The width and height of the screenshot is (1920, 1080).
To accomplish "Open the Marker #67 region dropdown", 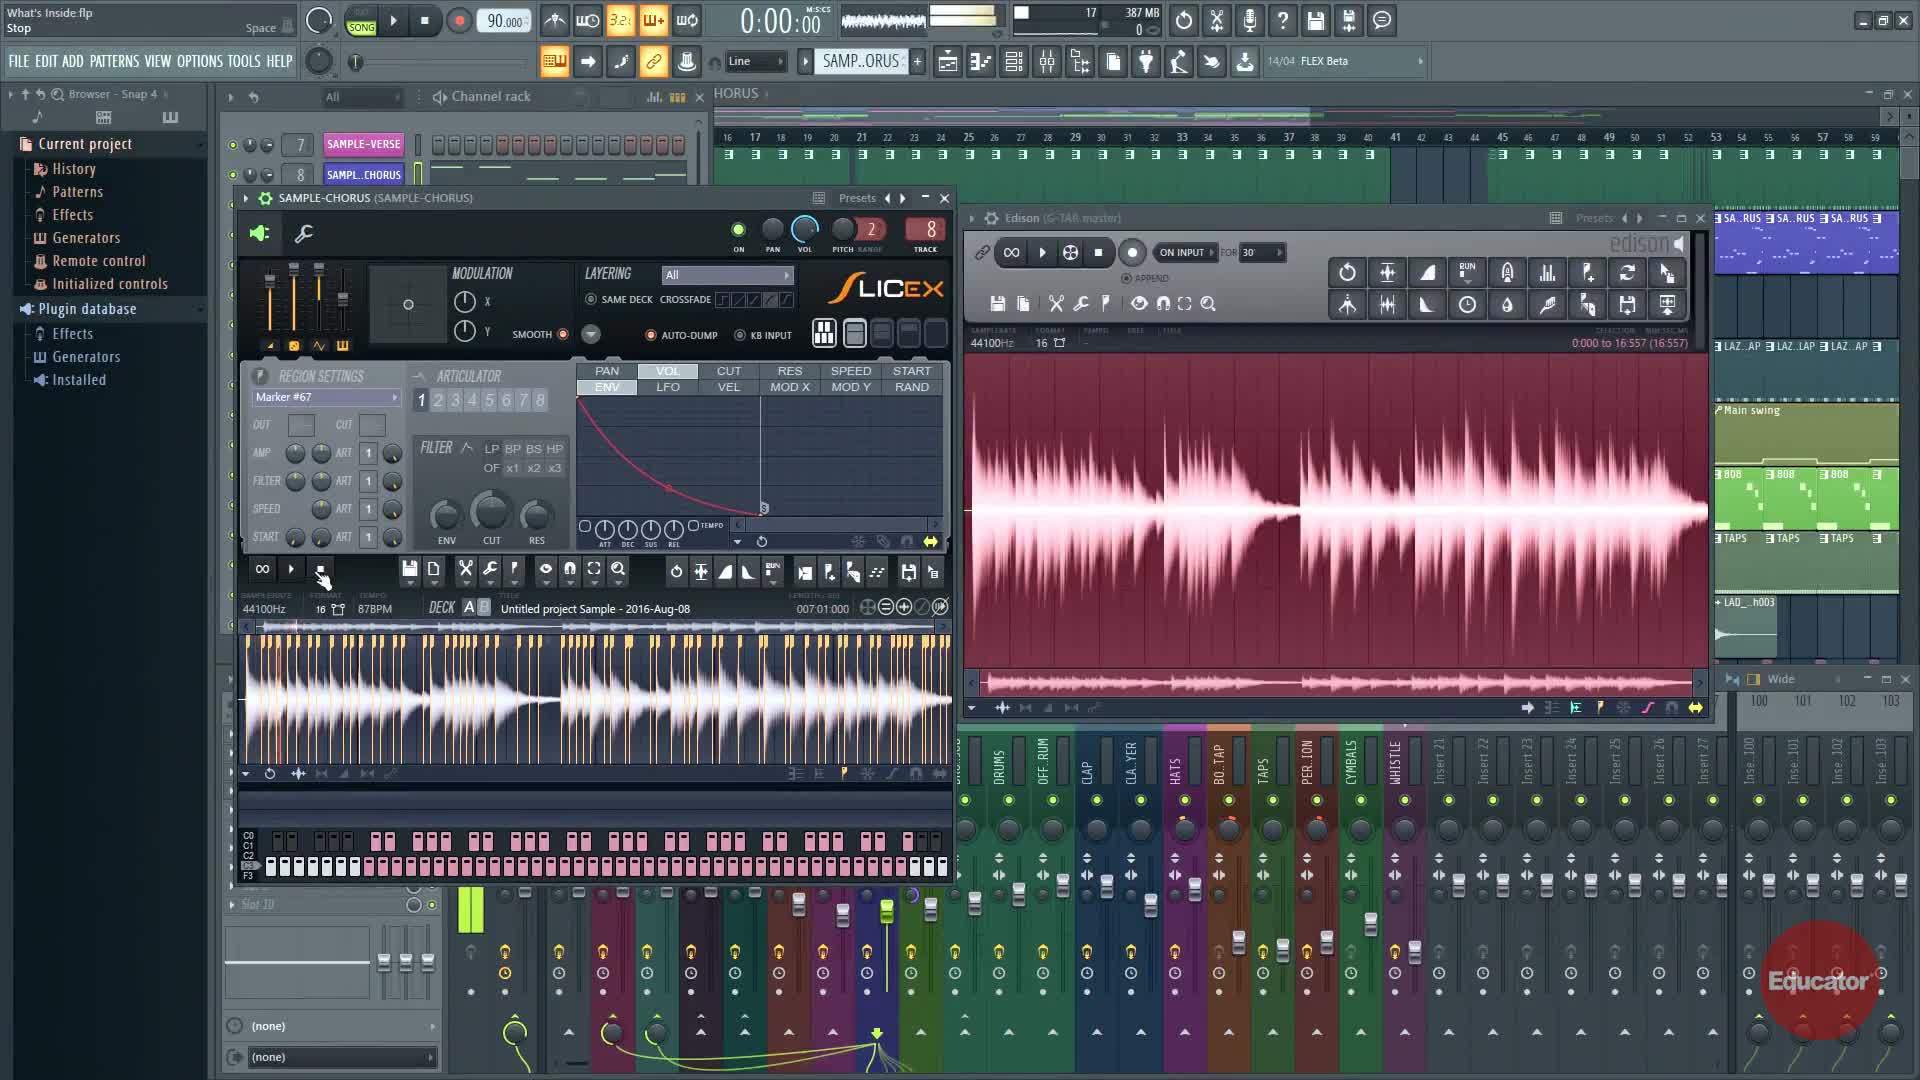I will pyautogui.click(x=325, y=397).
